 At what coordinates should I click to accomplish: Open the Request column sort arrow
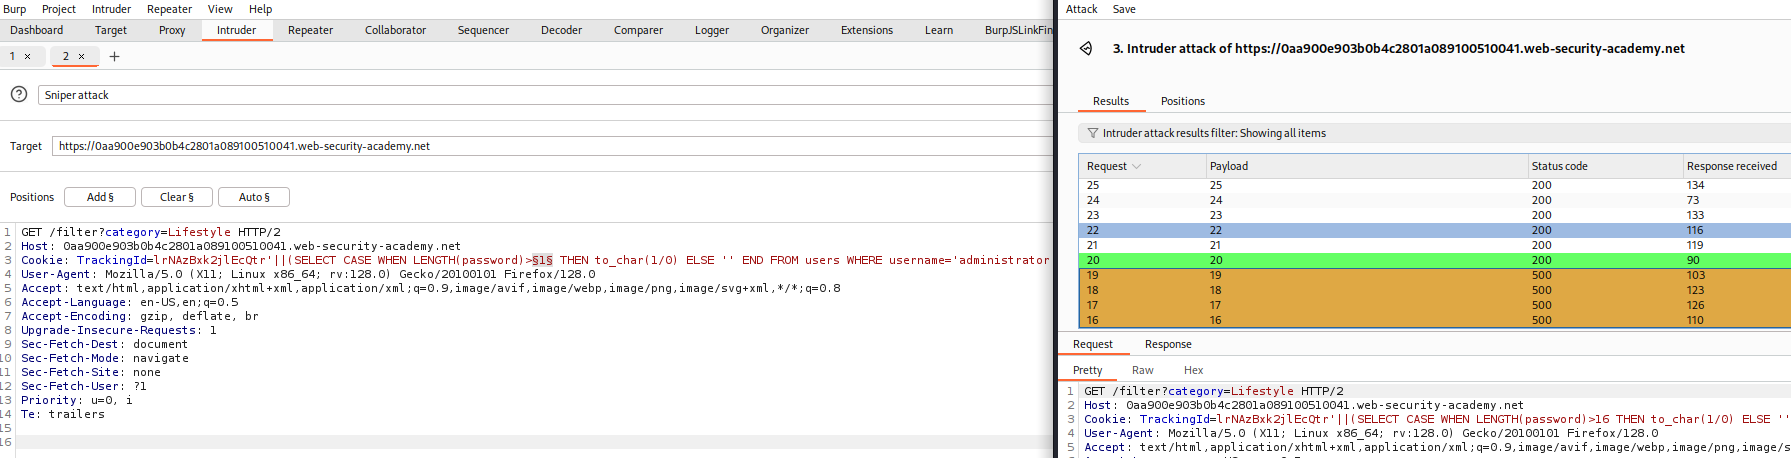1136,166
